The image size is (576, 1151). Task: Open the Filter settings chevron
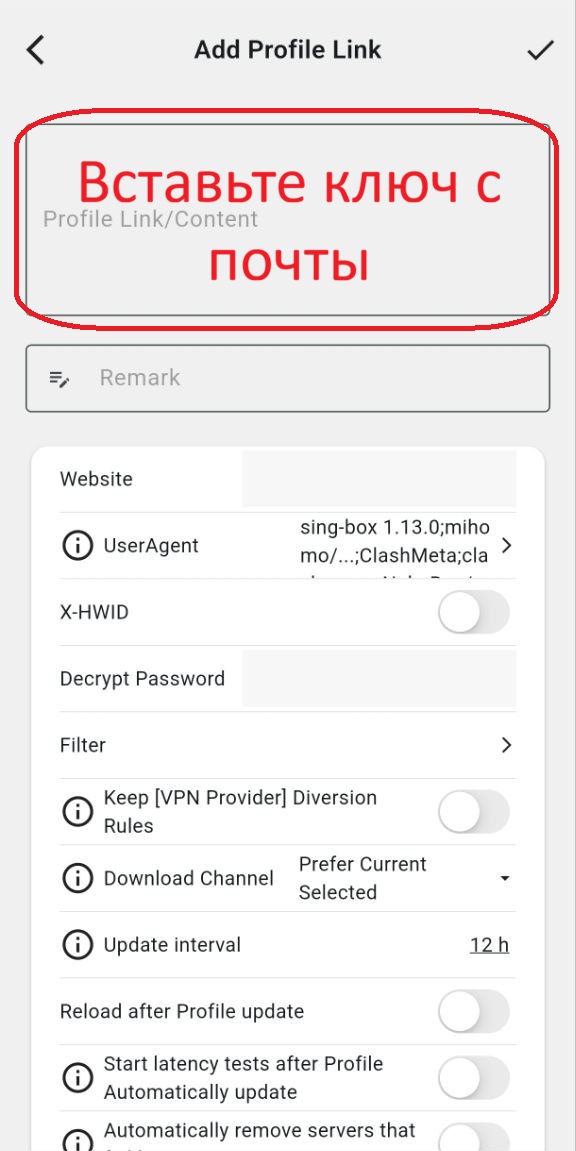[x=506, y=745]
